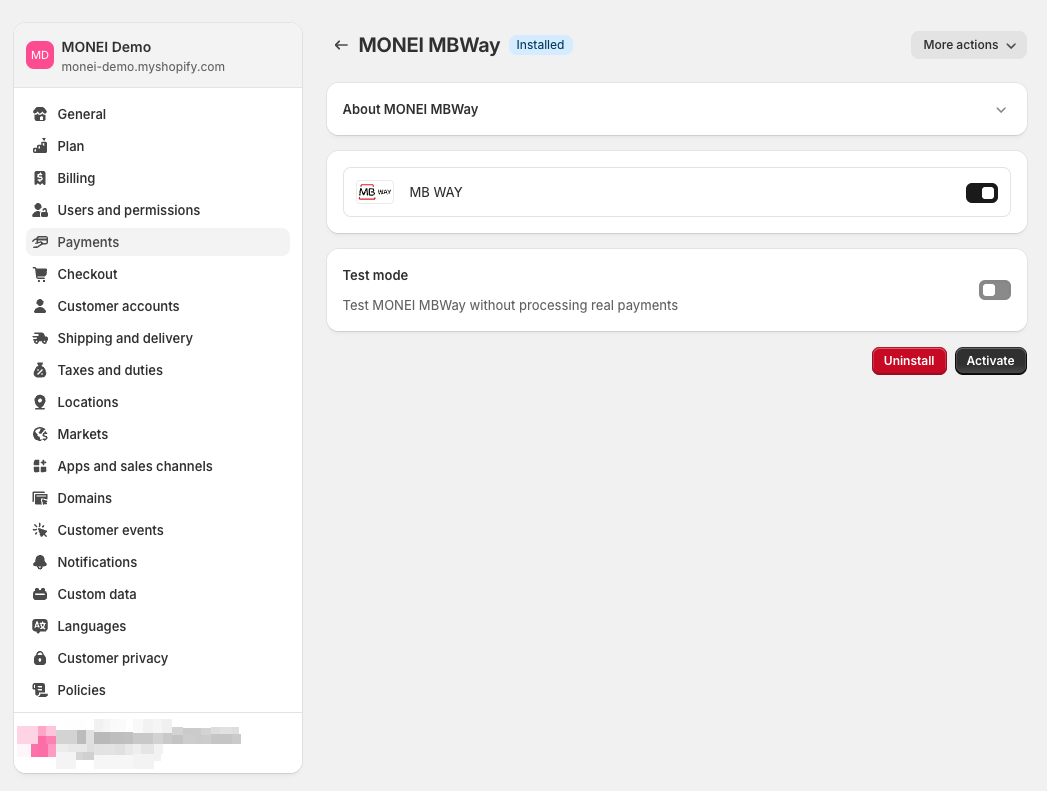The height and width of the screenshot is (791, 1047).
Task: Select Locations label in sidebar
Action: pyautogui.click(x=87, y=403)
